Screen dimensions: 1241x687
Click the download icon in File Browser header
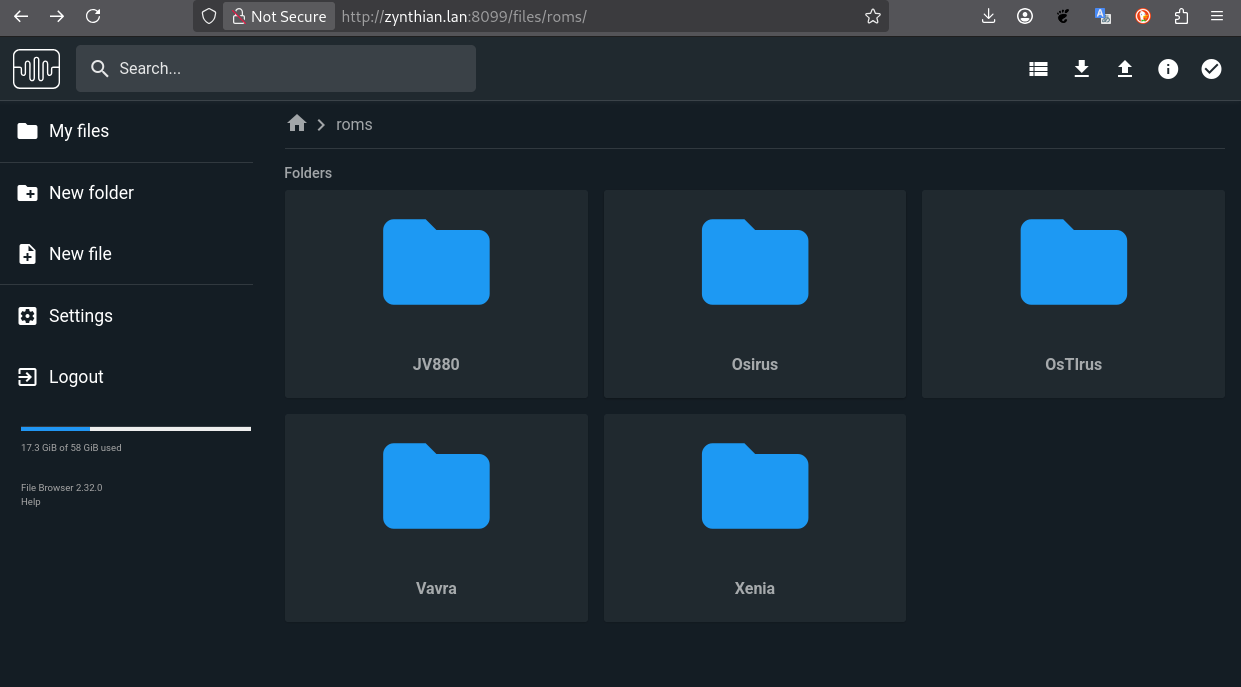(x=1081, y=69)
